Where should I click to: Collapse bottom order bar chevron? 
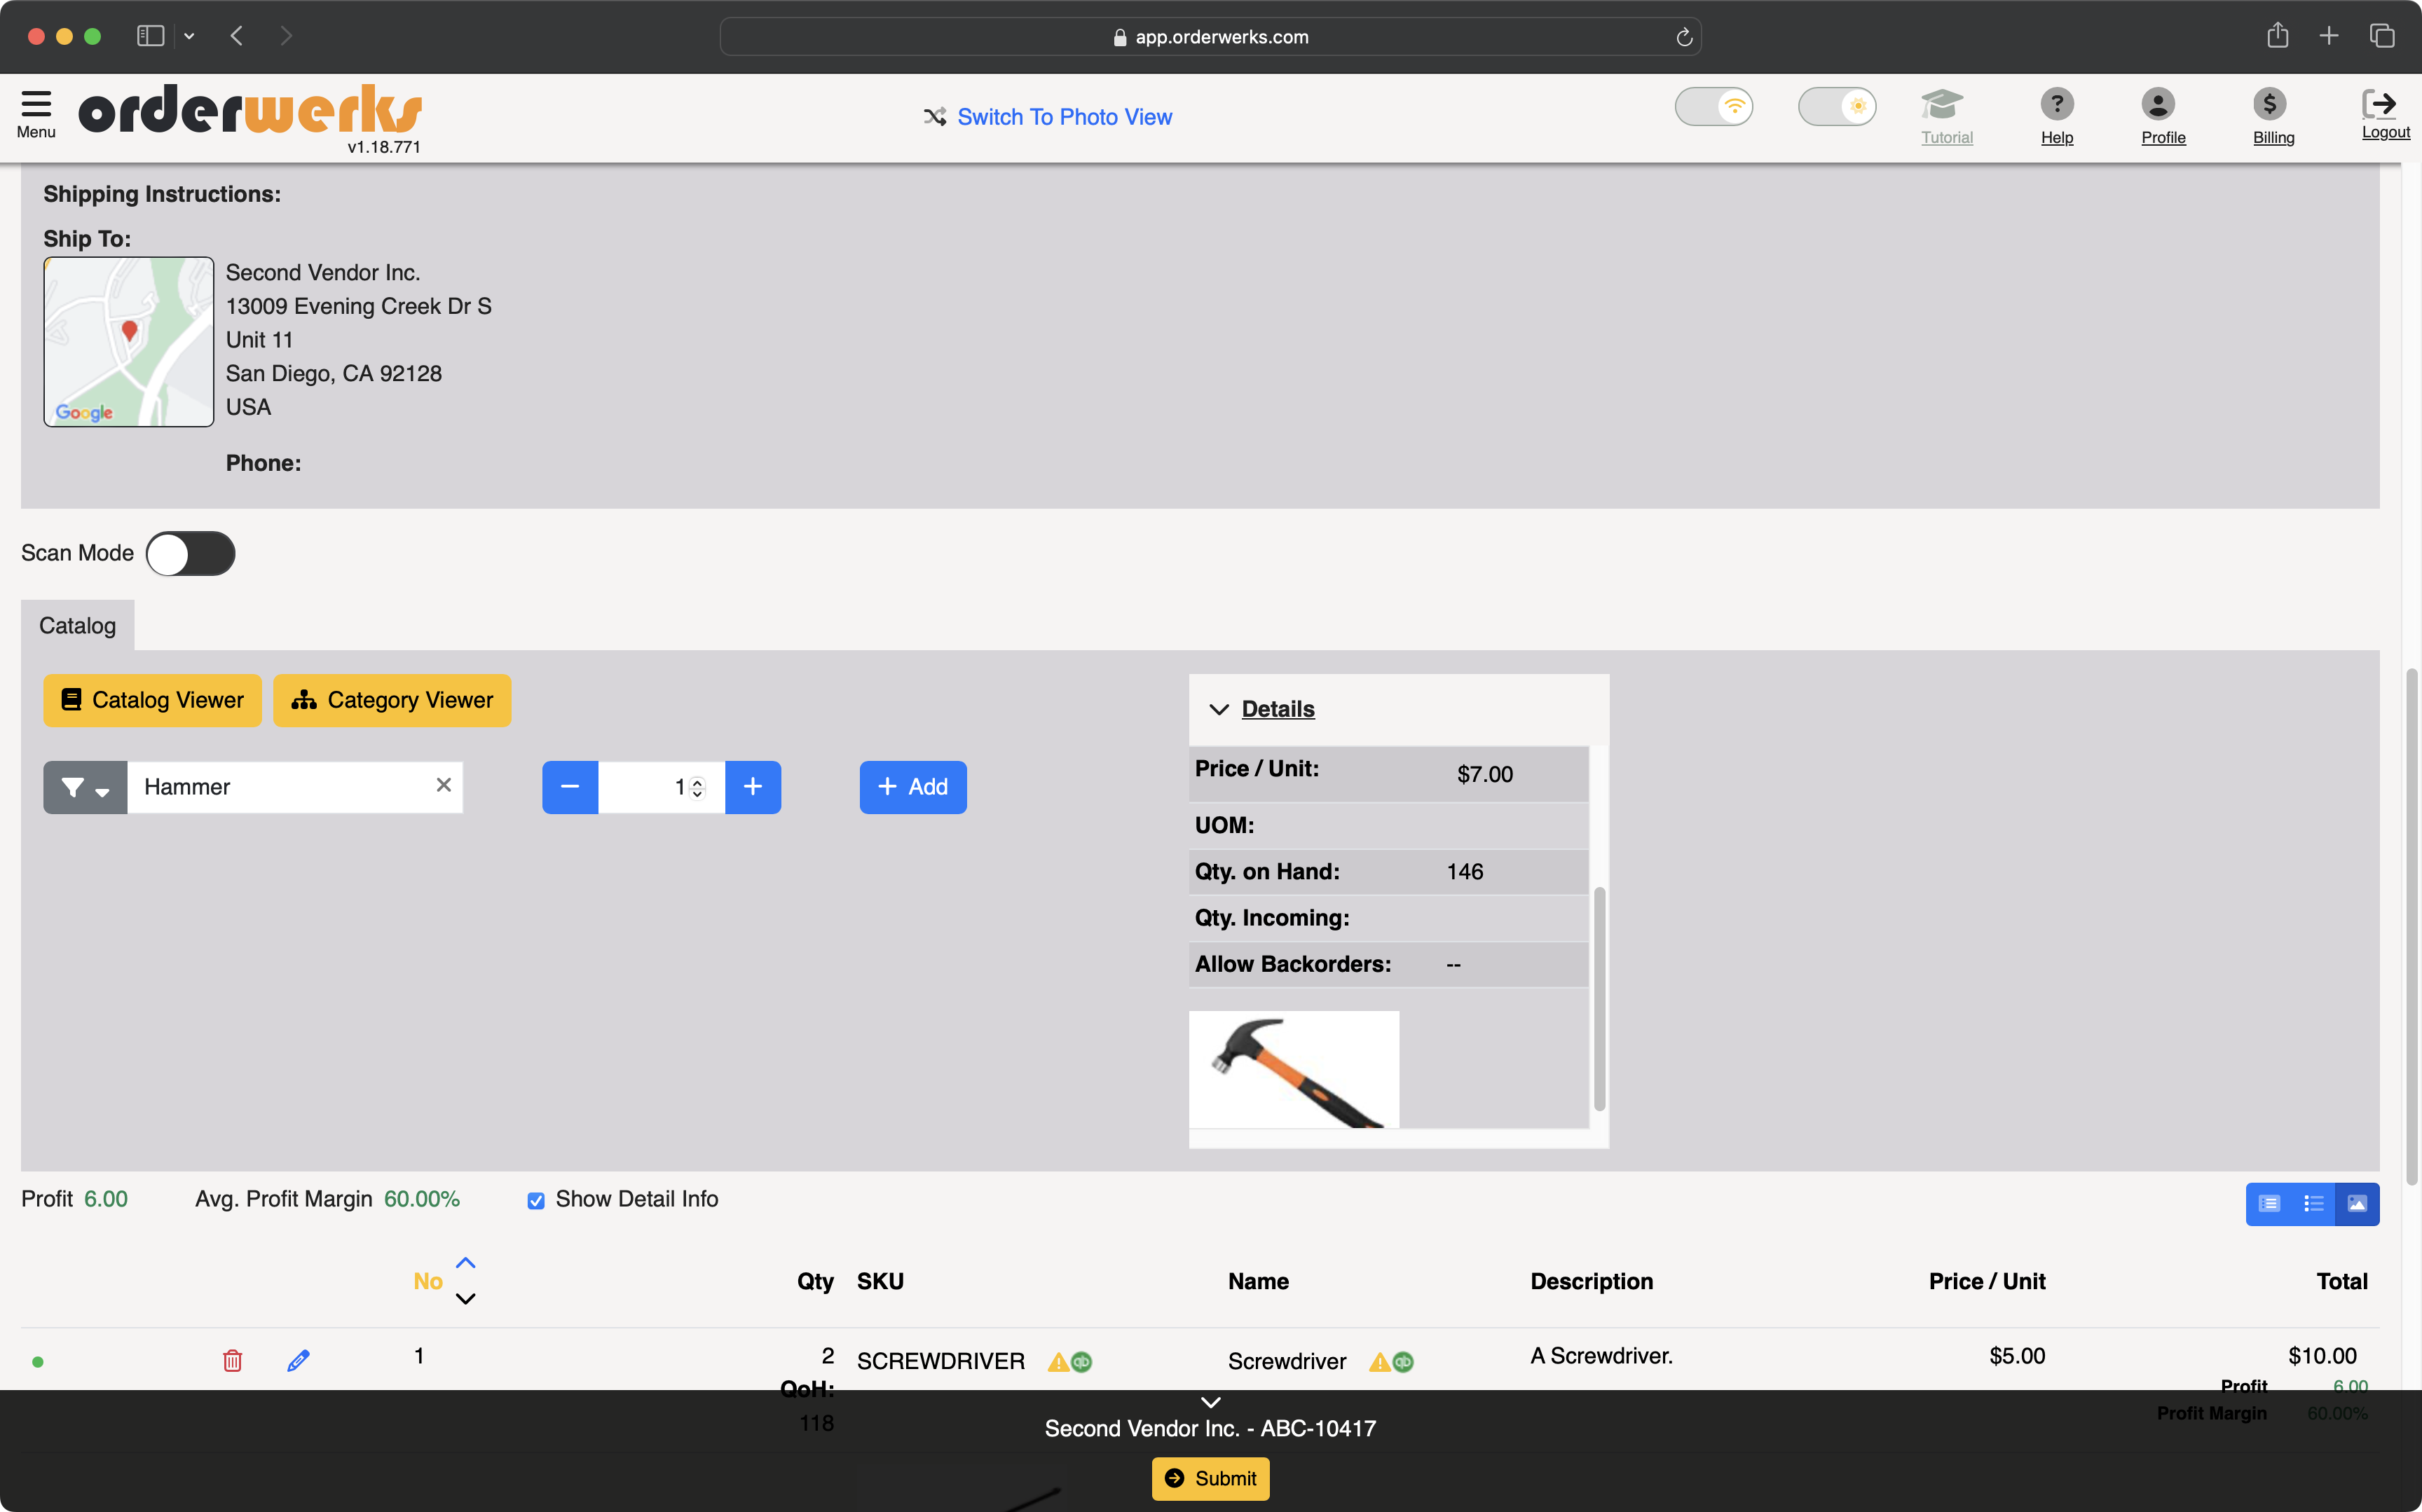[1210, 1402]
